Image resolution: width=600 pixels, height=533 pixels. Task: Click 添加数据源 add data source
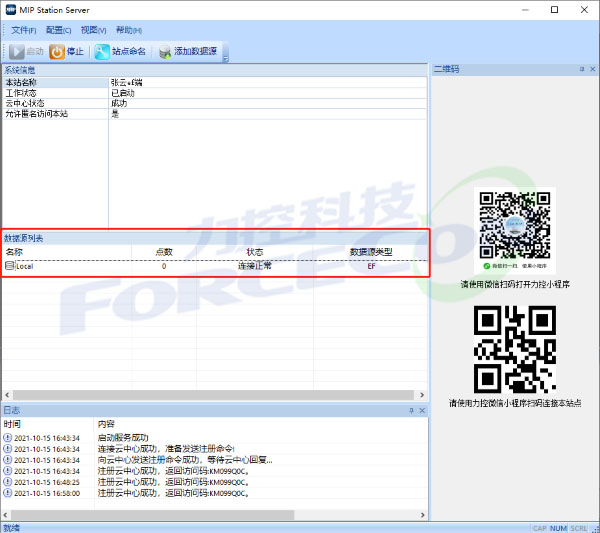click(188, 52)
